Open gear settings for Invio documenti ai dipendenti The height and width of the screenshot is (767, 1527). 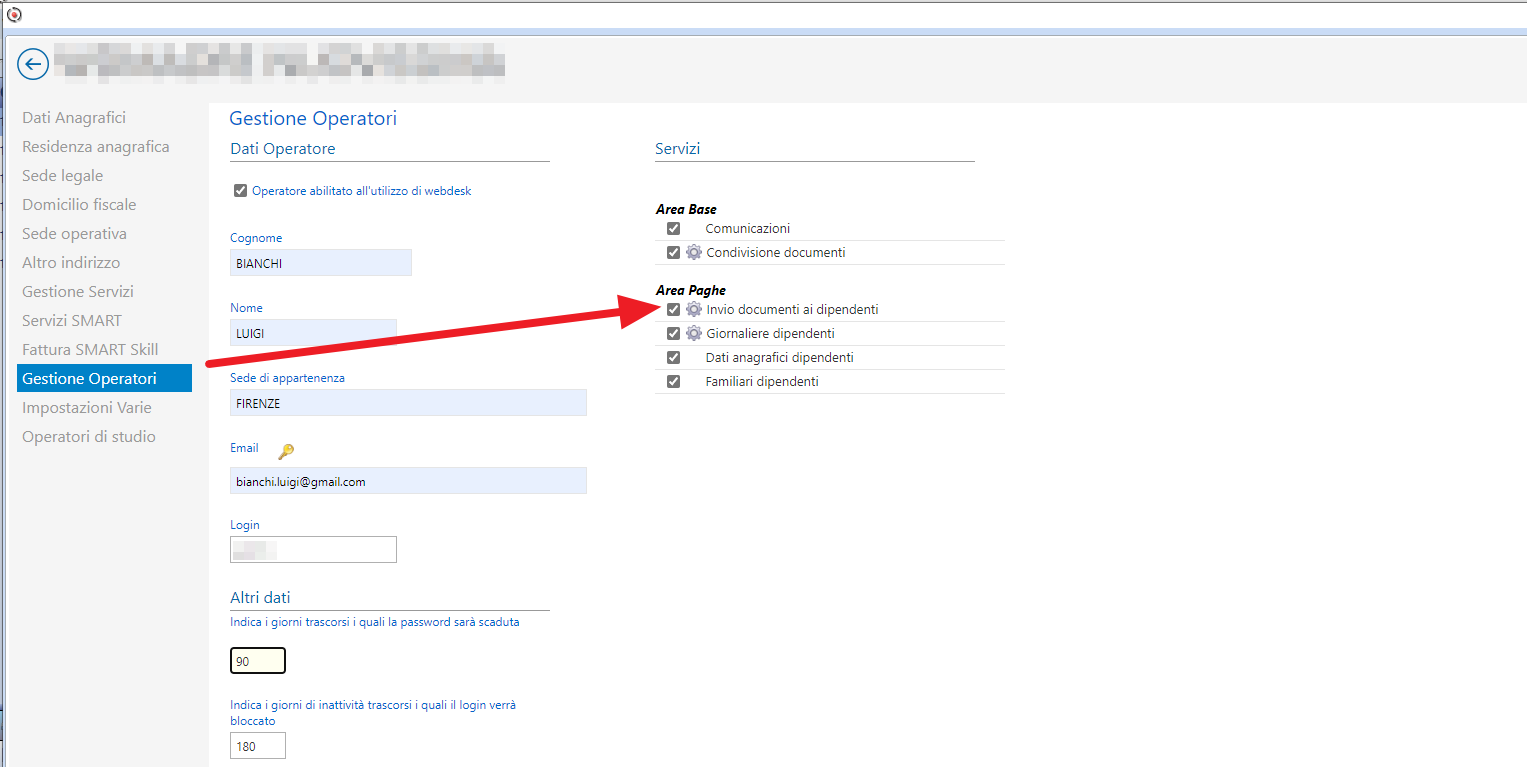click(x=694, y=310)
